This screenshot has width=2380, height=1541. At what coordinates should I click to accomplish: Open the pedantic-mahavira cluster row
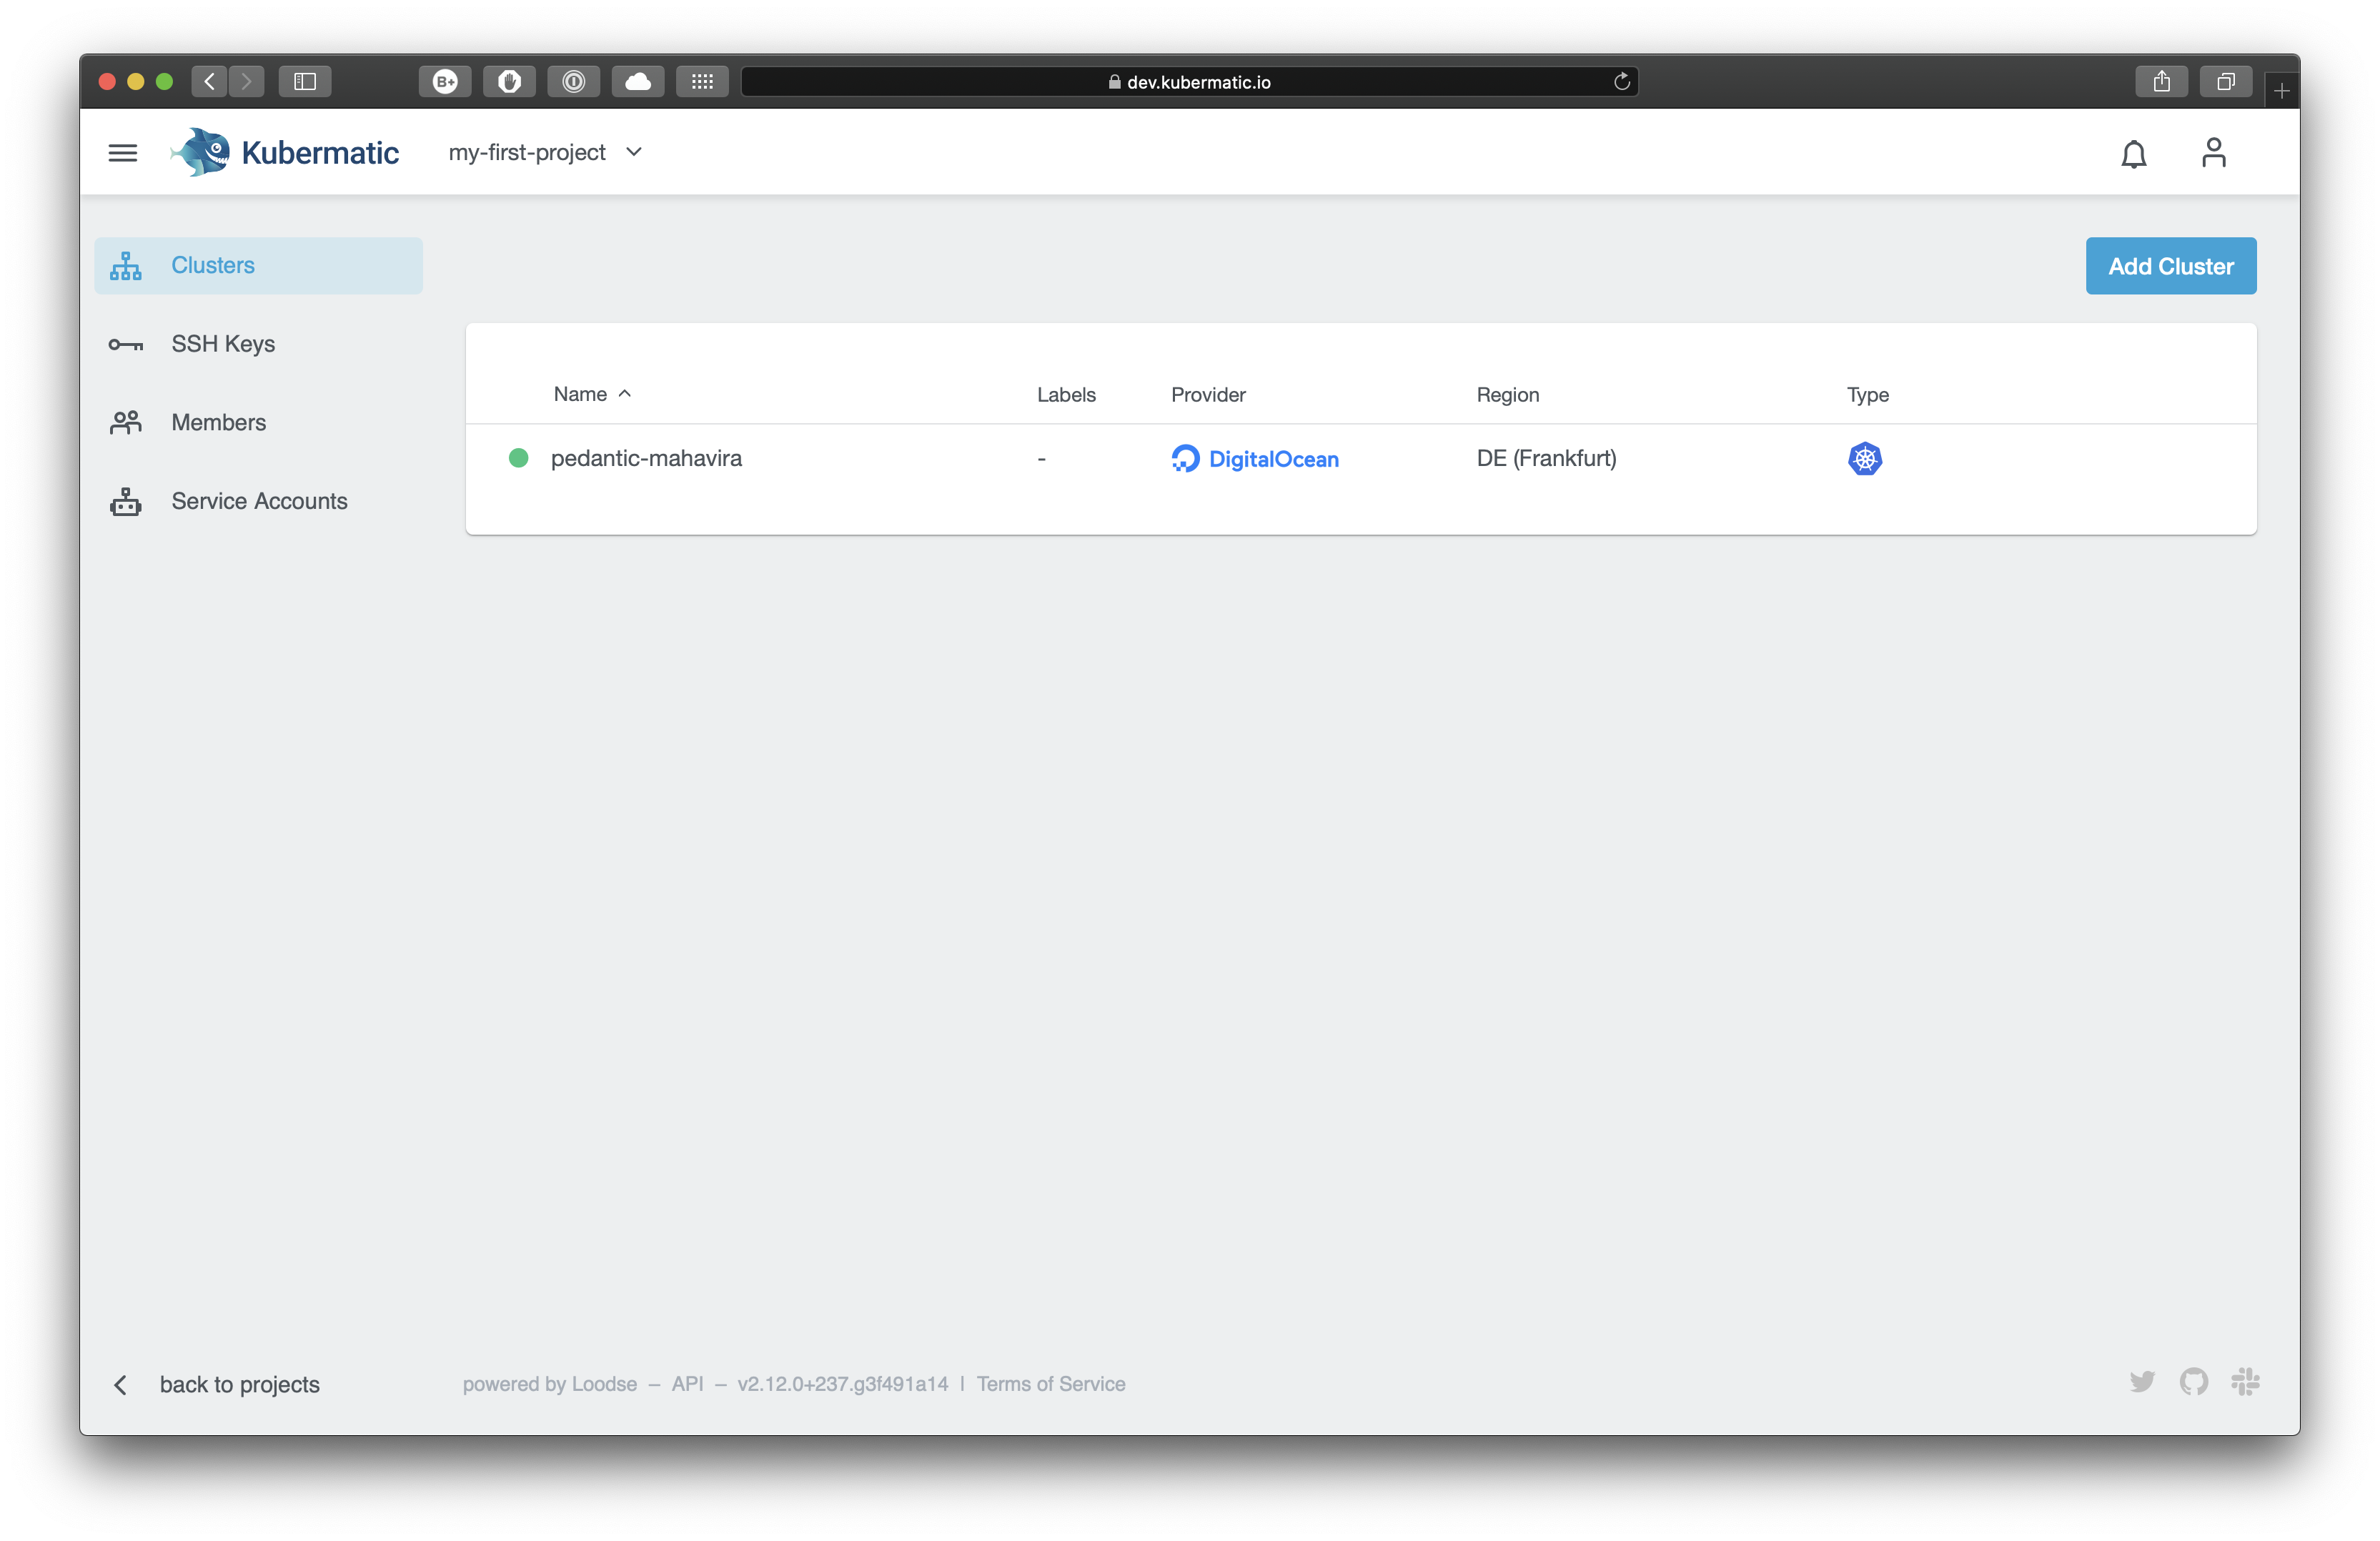point(646,458)
